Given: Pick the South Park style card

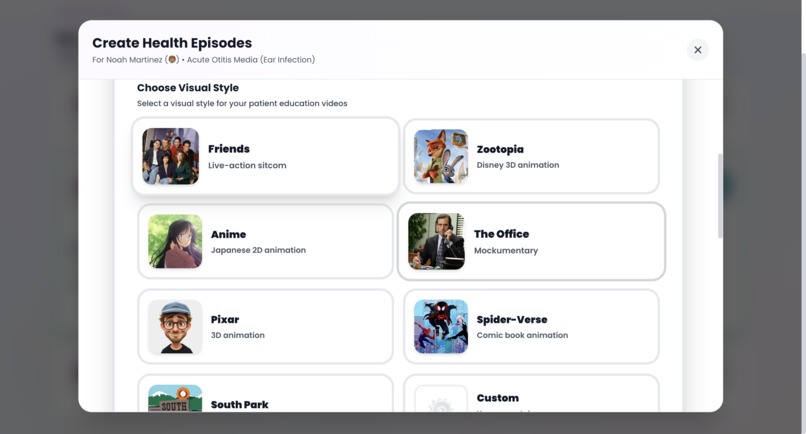Looking at the screenshot, I should pos(266,393).
